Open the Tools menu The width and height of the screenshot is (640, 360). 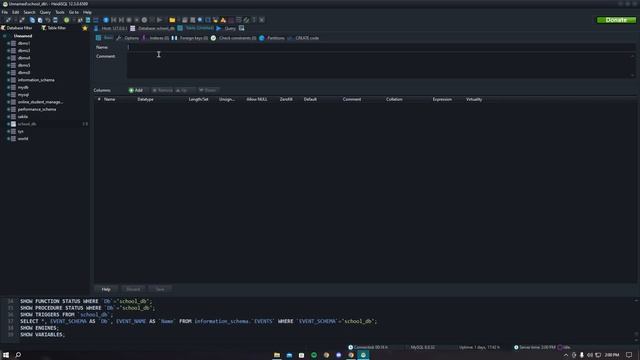(60, 12)
